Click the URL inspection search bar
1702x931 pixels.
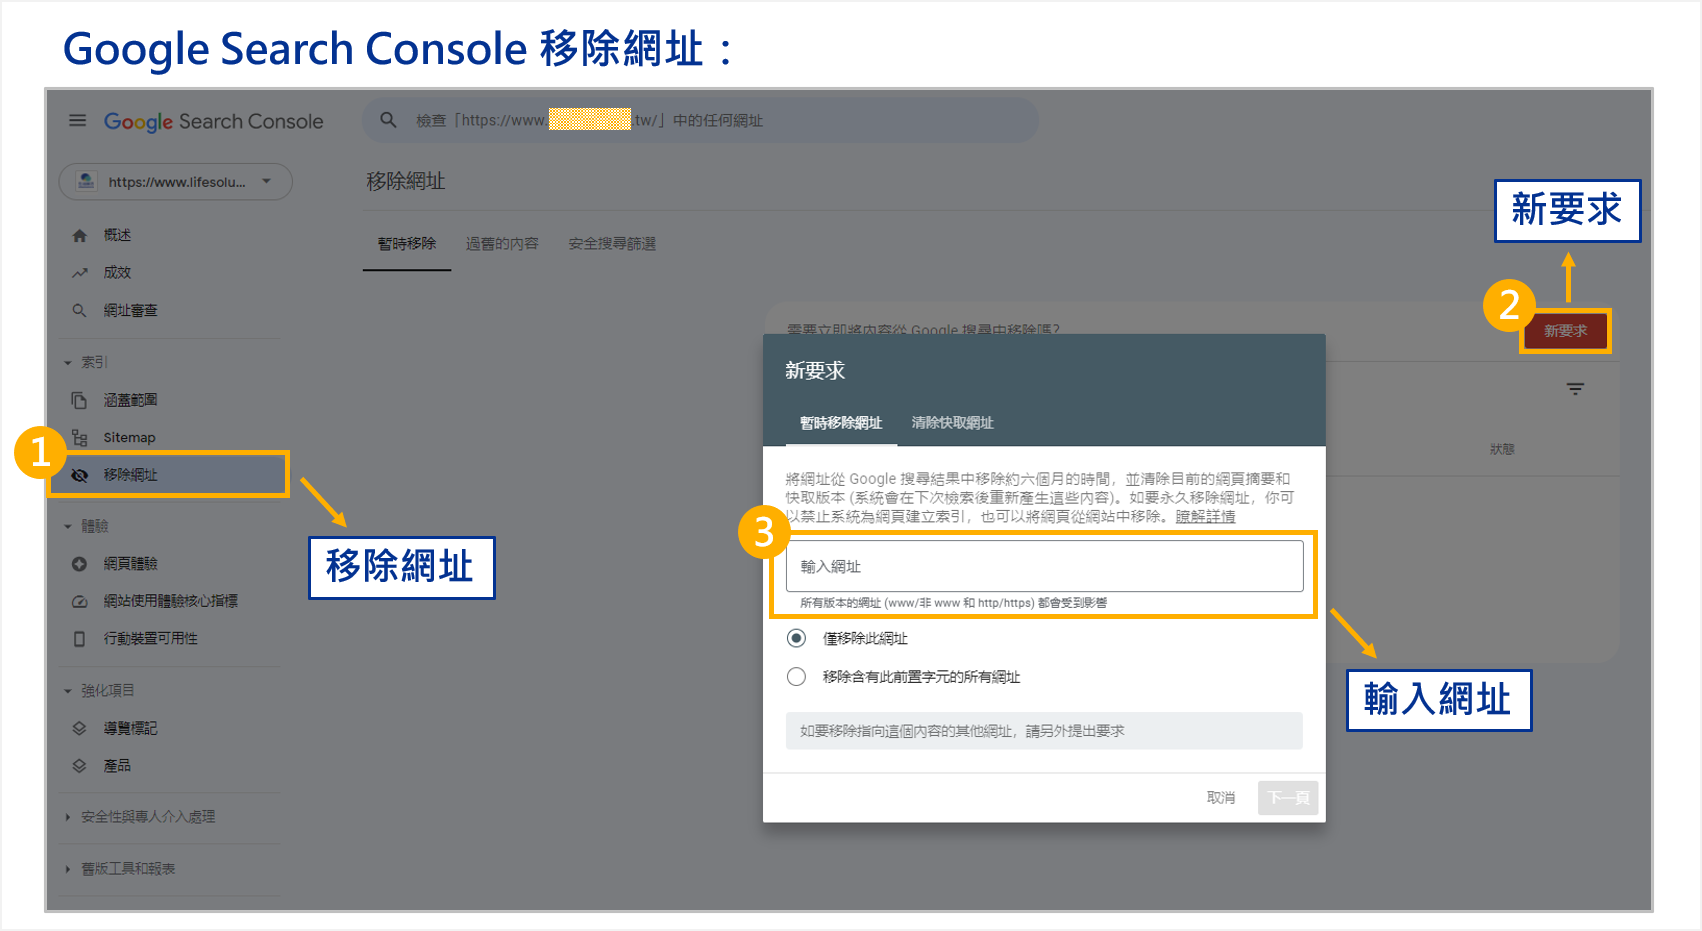coord(700,120)
